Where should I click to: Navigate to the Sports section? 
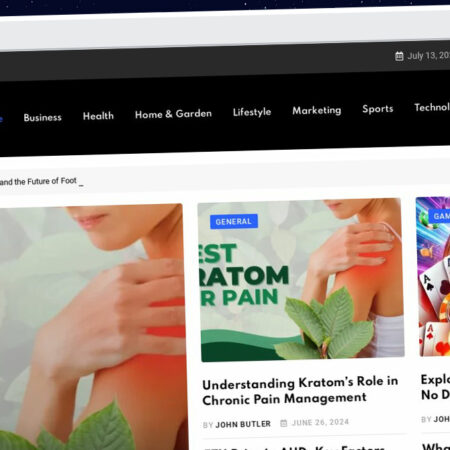tap(378, 109)
